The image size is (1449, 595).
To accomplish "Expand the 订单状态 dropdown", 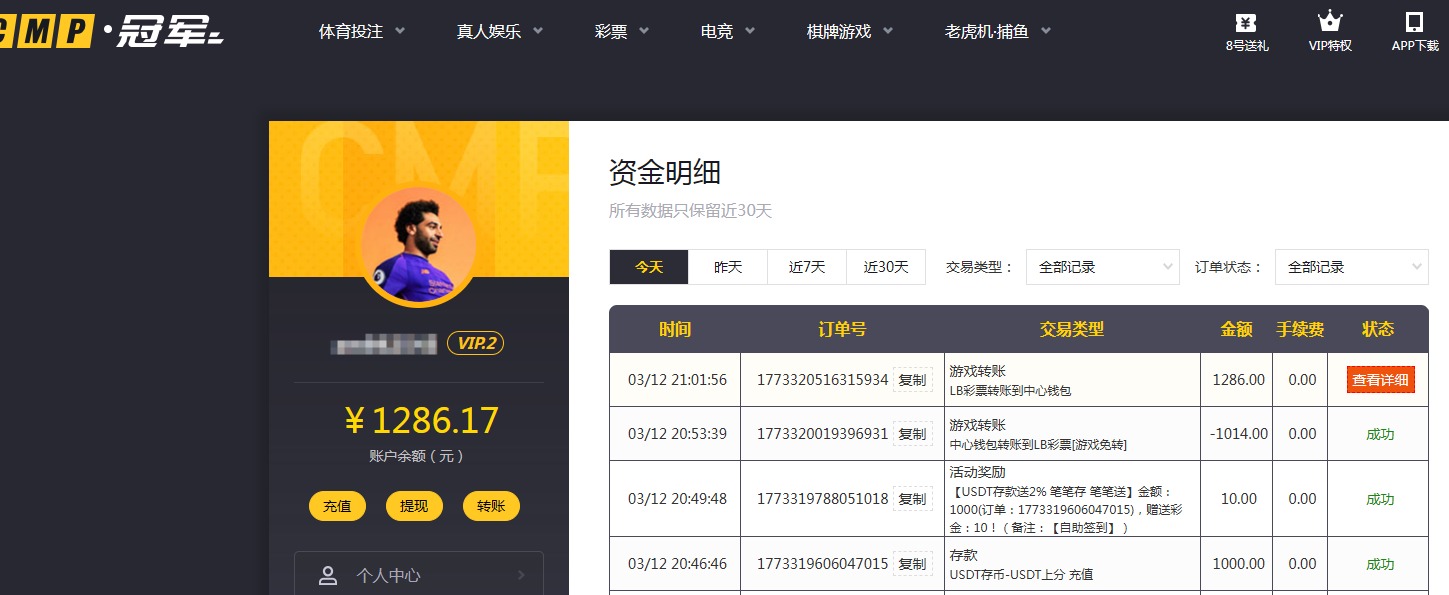I will point(1351,267).
